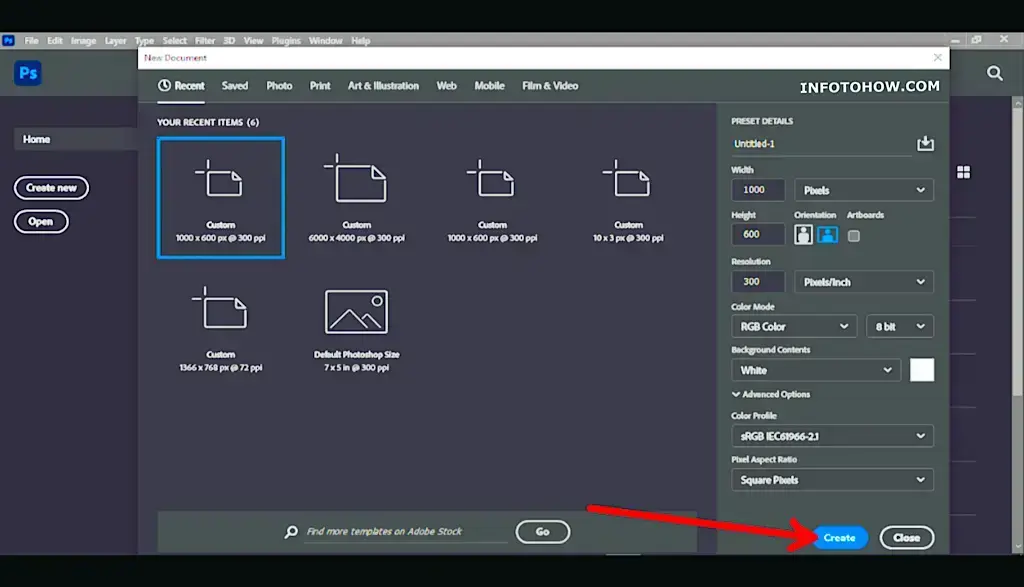Select the Default Photoshop Size preset

(x=357, y=330)
